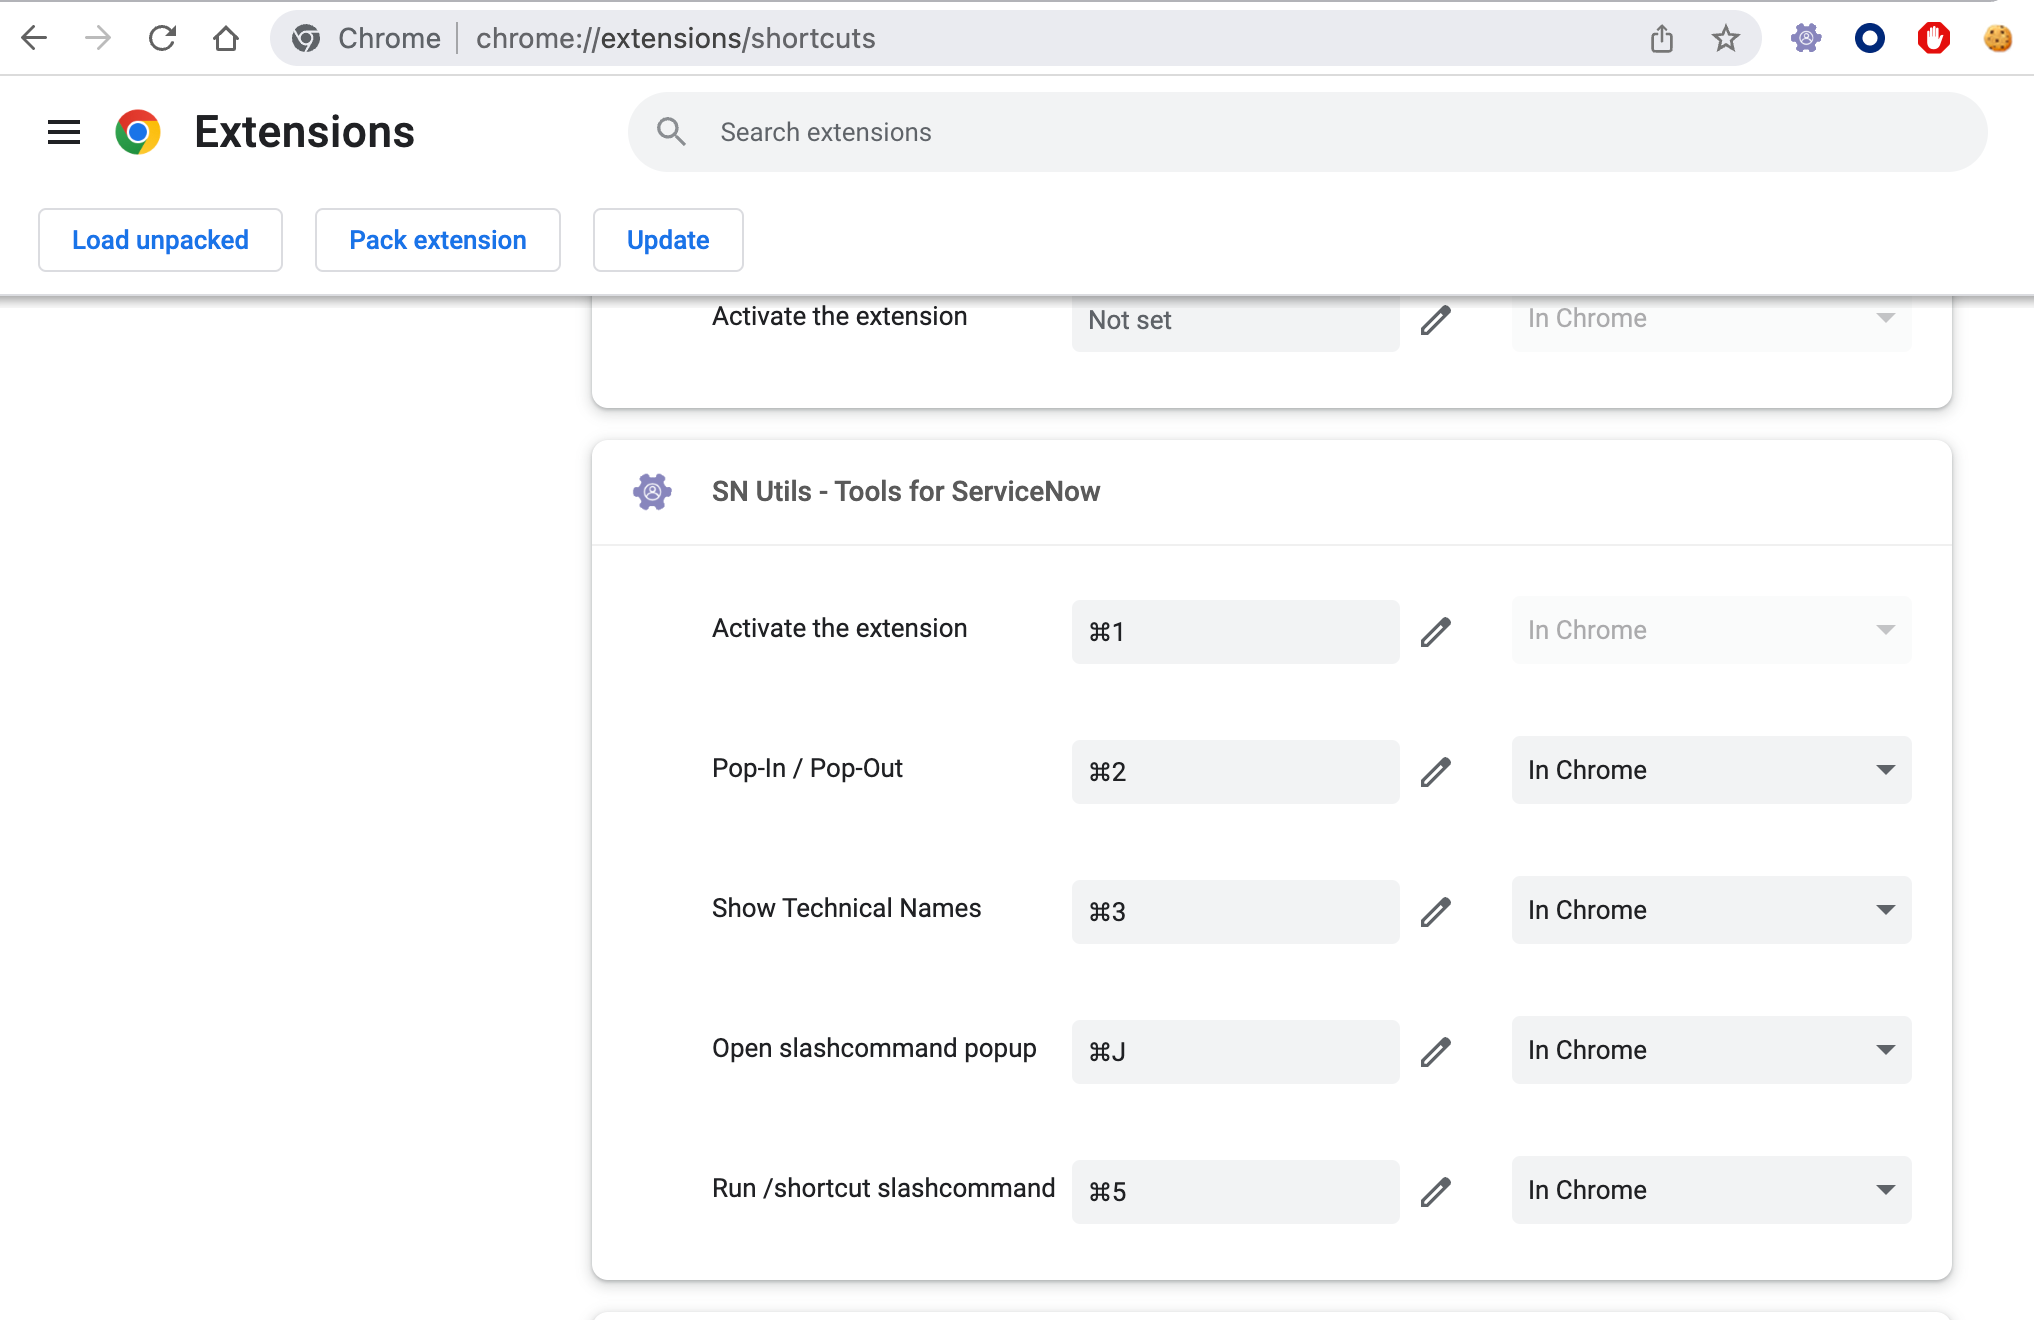Click the Load unpacked button
The width and height of the screenshot is (2034, 1320).
point(160,240)
